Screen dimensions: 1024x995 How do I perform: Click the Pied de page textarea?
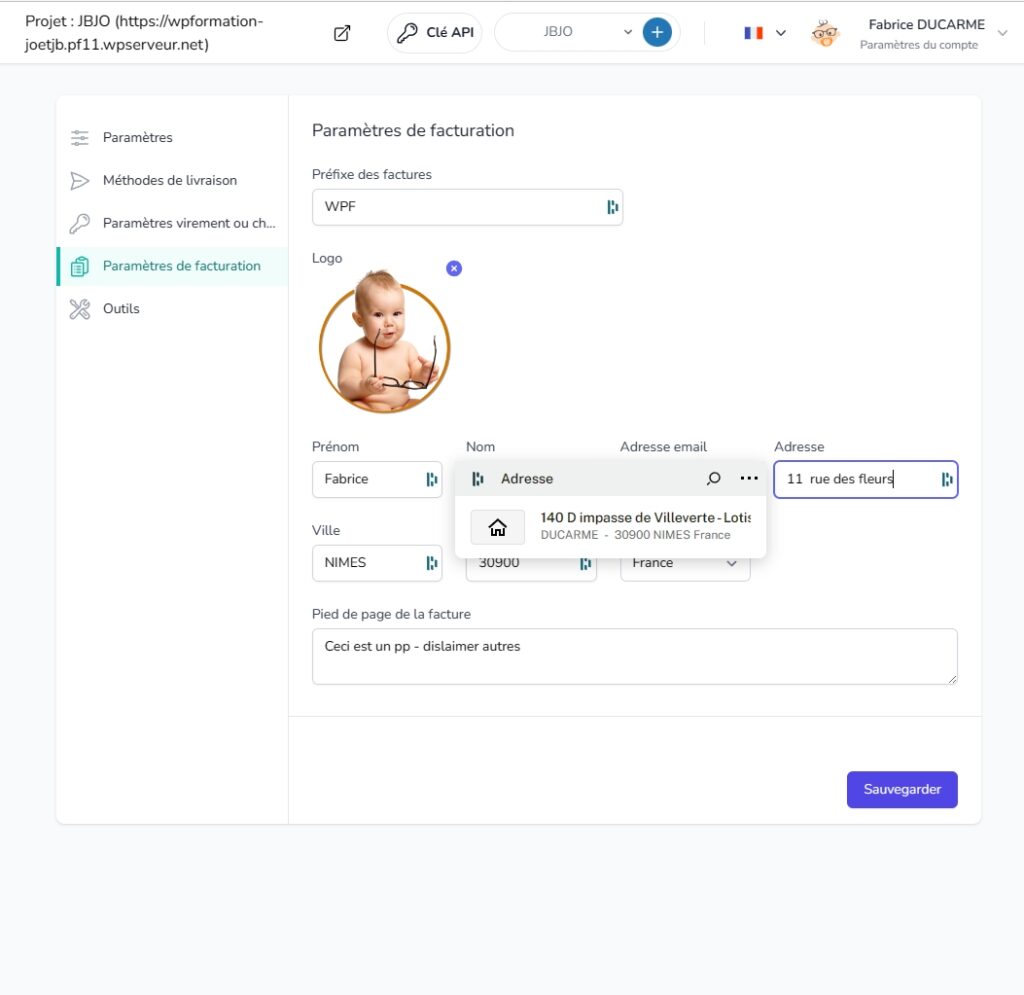click(635, 656)
